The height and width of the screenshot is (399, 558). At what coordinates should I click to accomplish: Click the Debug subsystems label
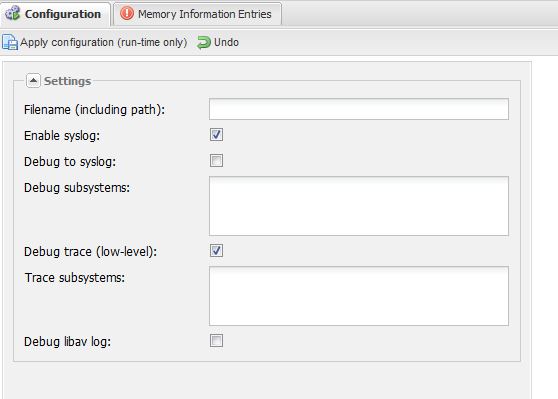77,188
